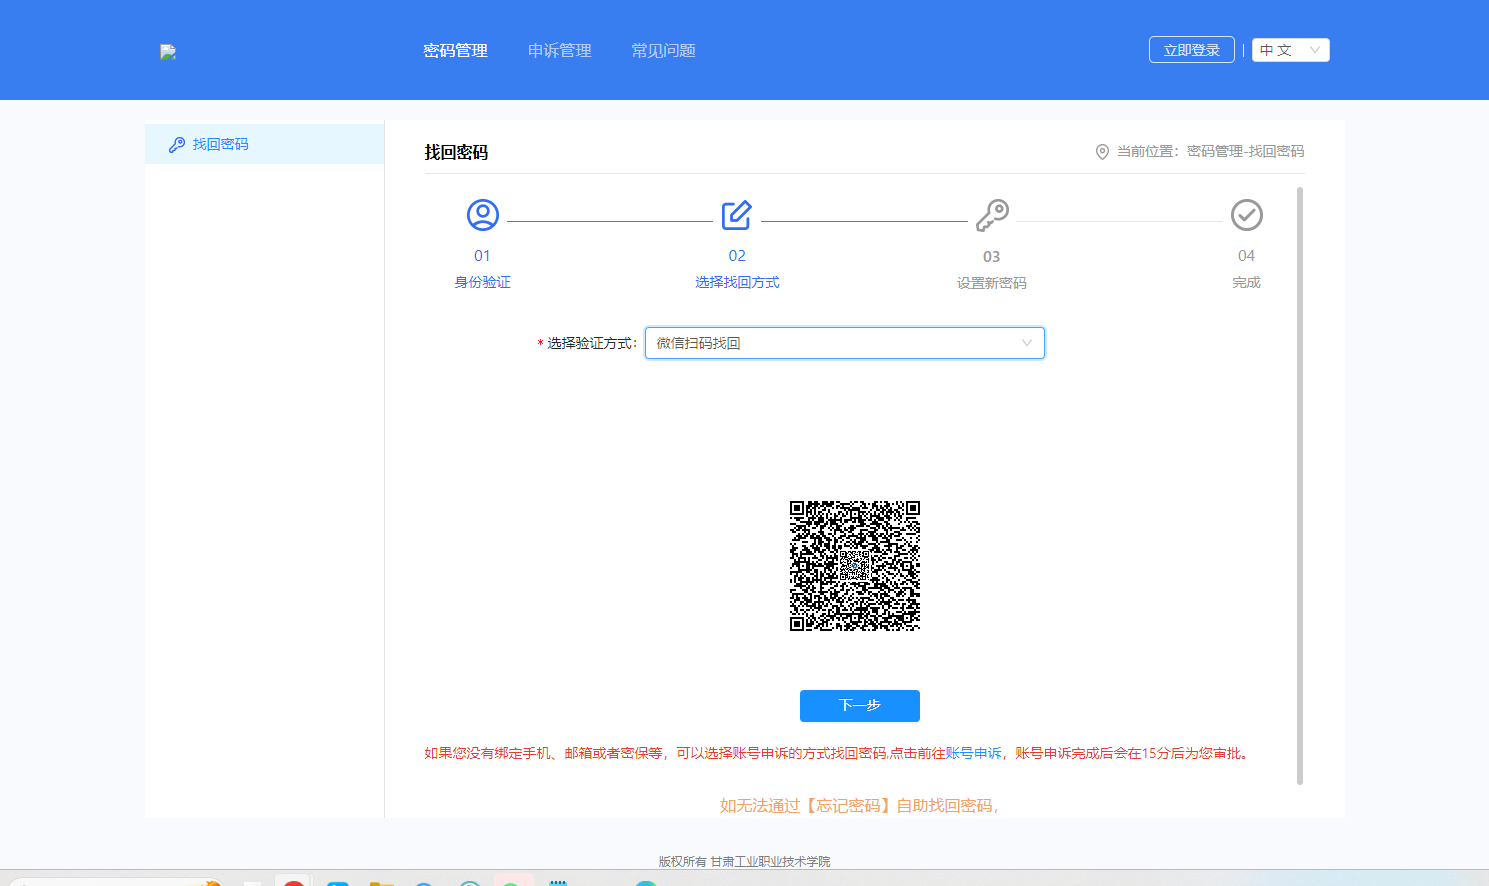Open the 申诉管理 menu

(559, 51)
